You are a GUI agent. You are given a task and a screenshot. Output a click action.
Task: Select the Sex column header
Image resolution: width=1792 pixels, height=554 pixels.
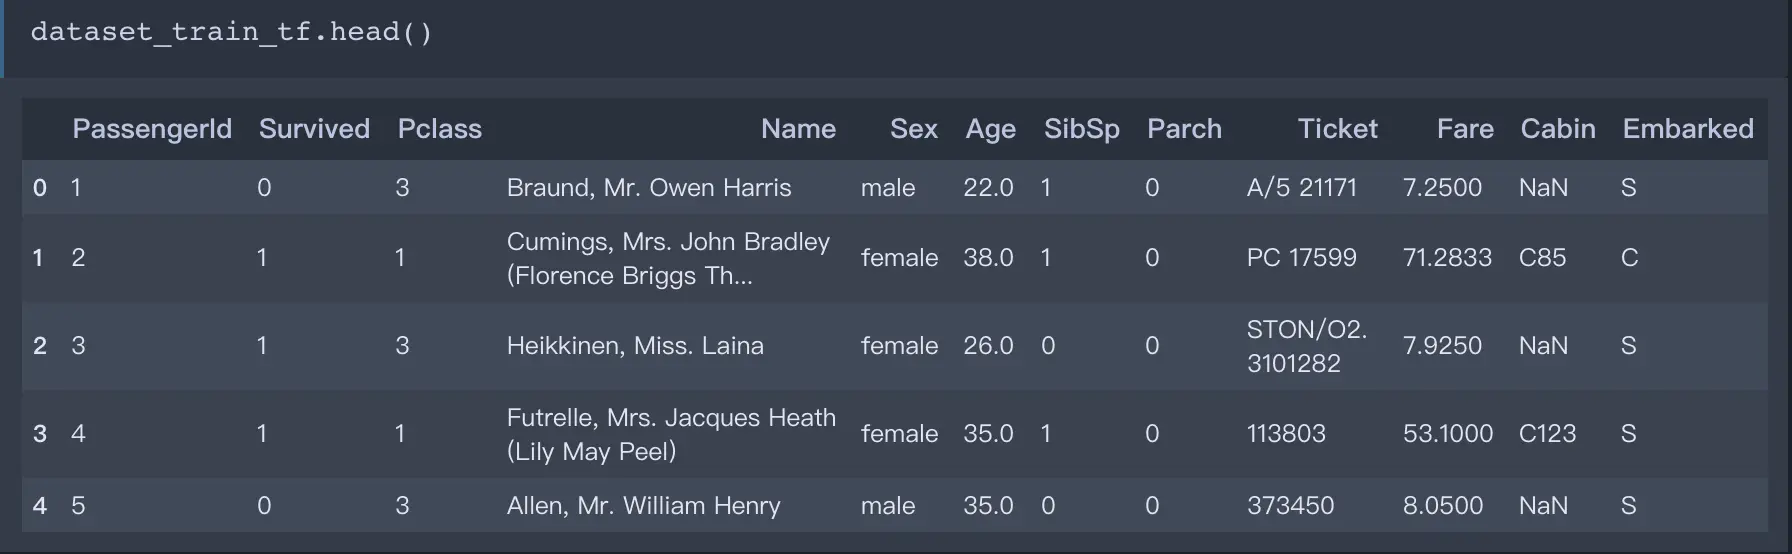(x=914, y=129)
